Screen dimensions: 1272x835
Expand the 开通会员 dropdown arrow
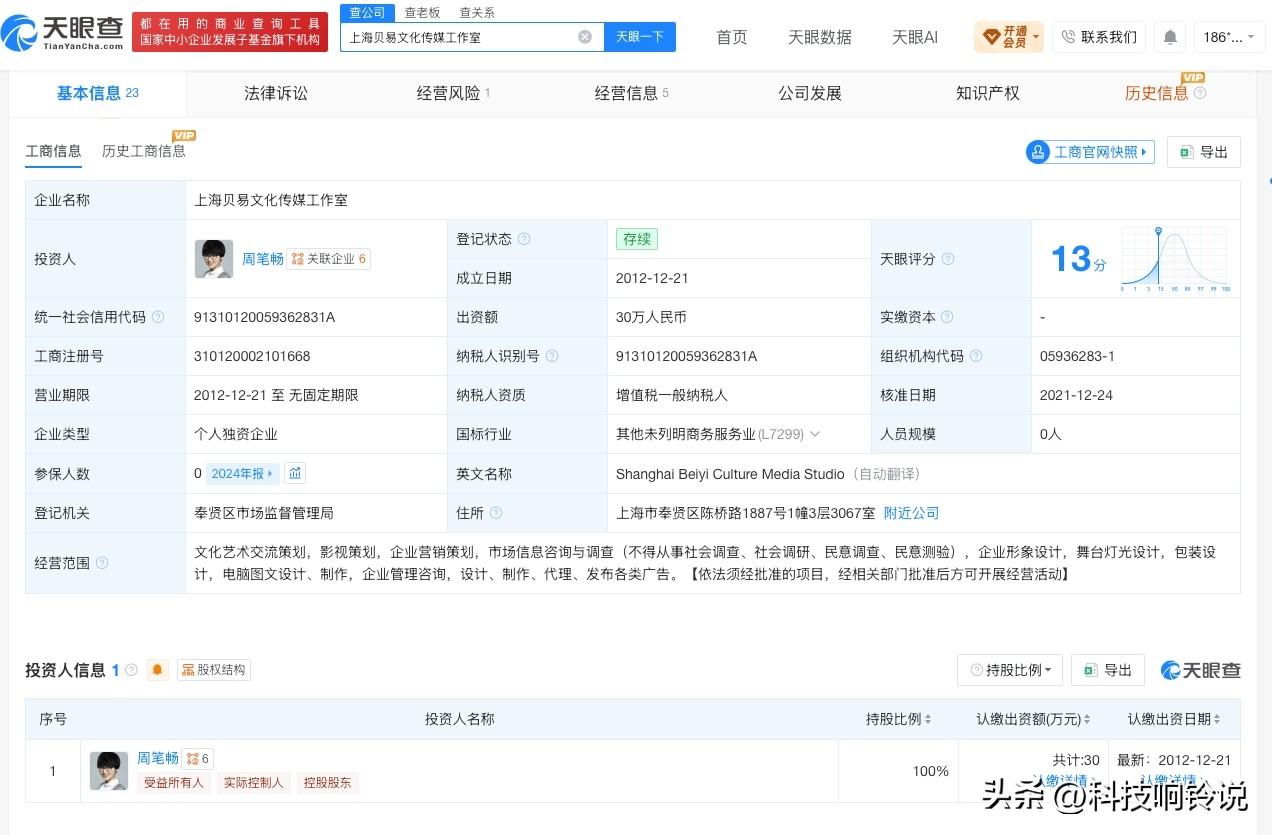tap(1036, 37)
